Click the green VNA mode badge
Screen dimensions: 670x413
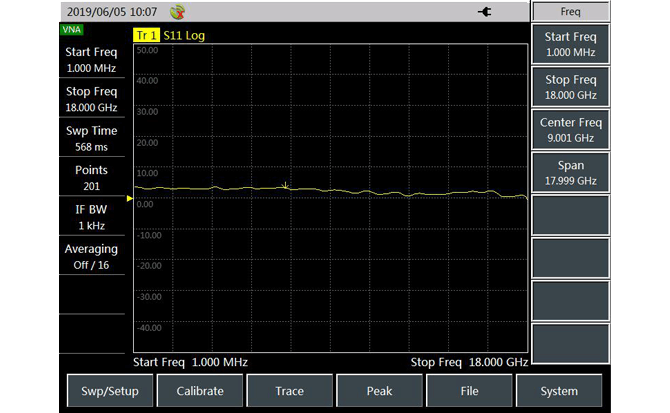coord(72,30)
